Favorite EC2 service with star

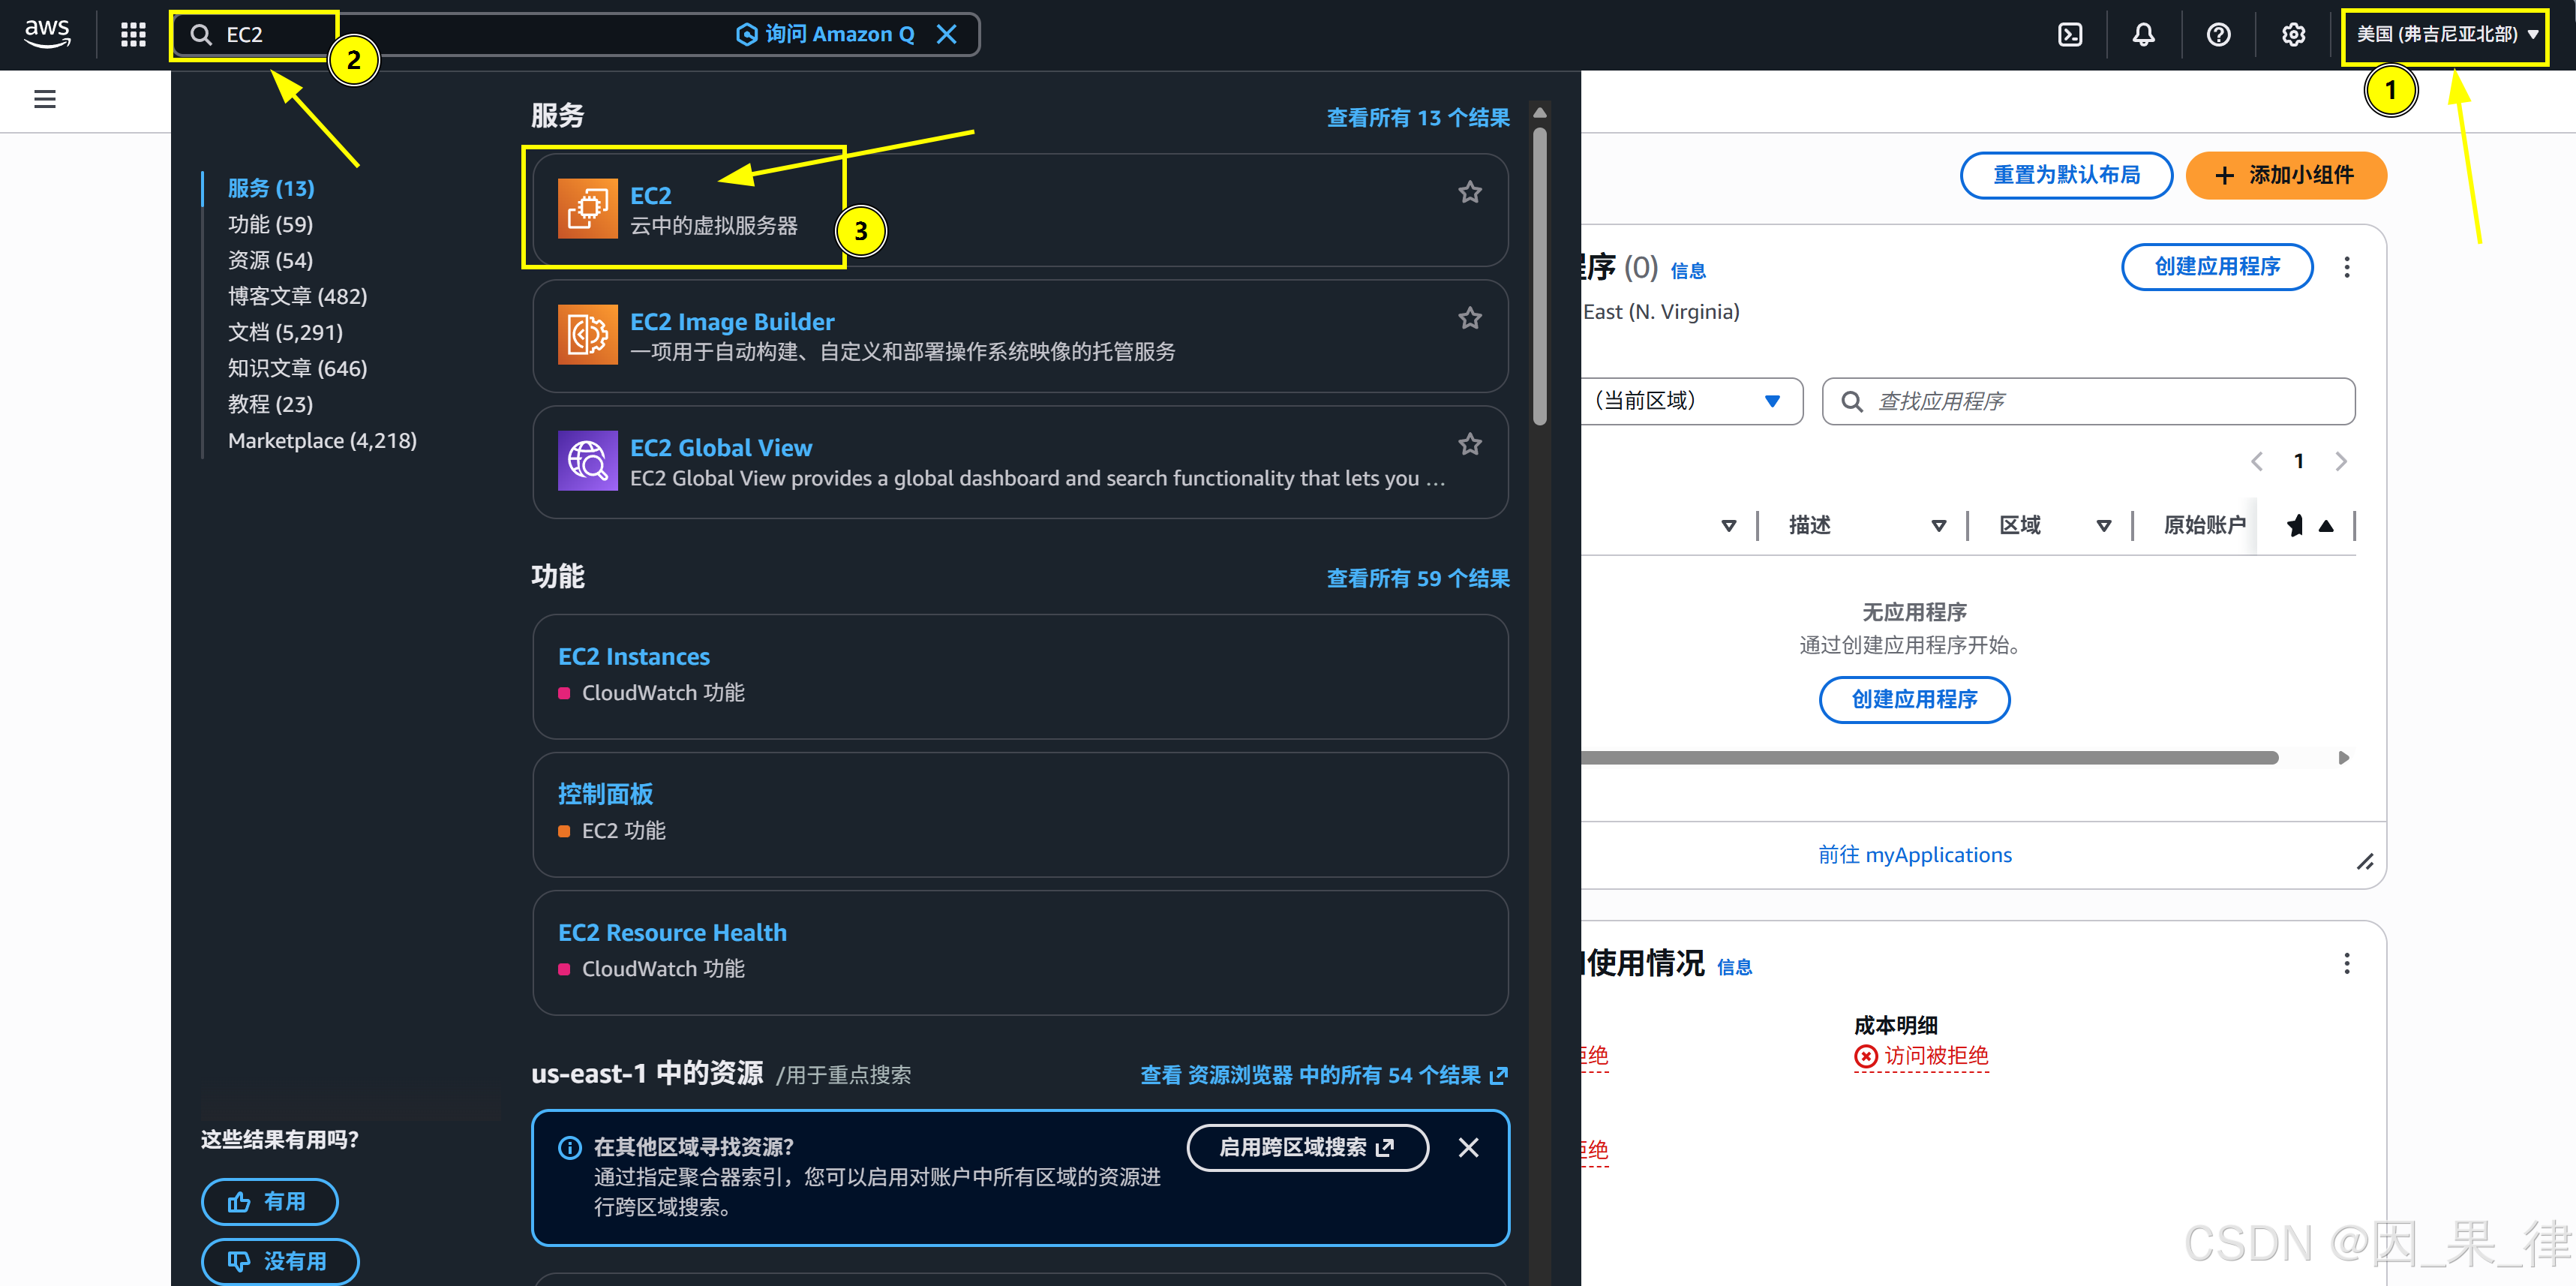tap(1469, 192)
